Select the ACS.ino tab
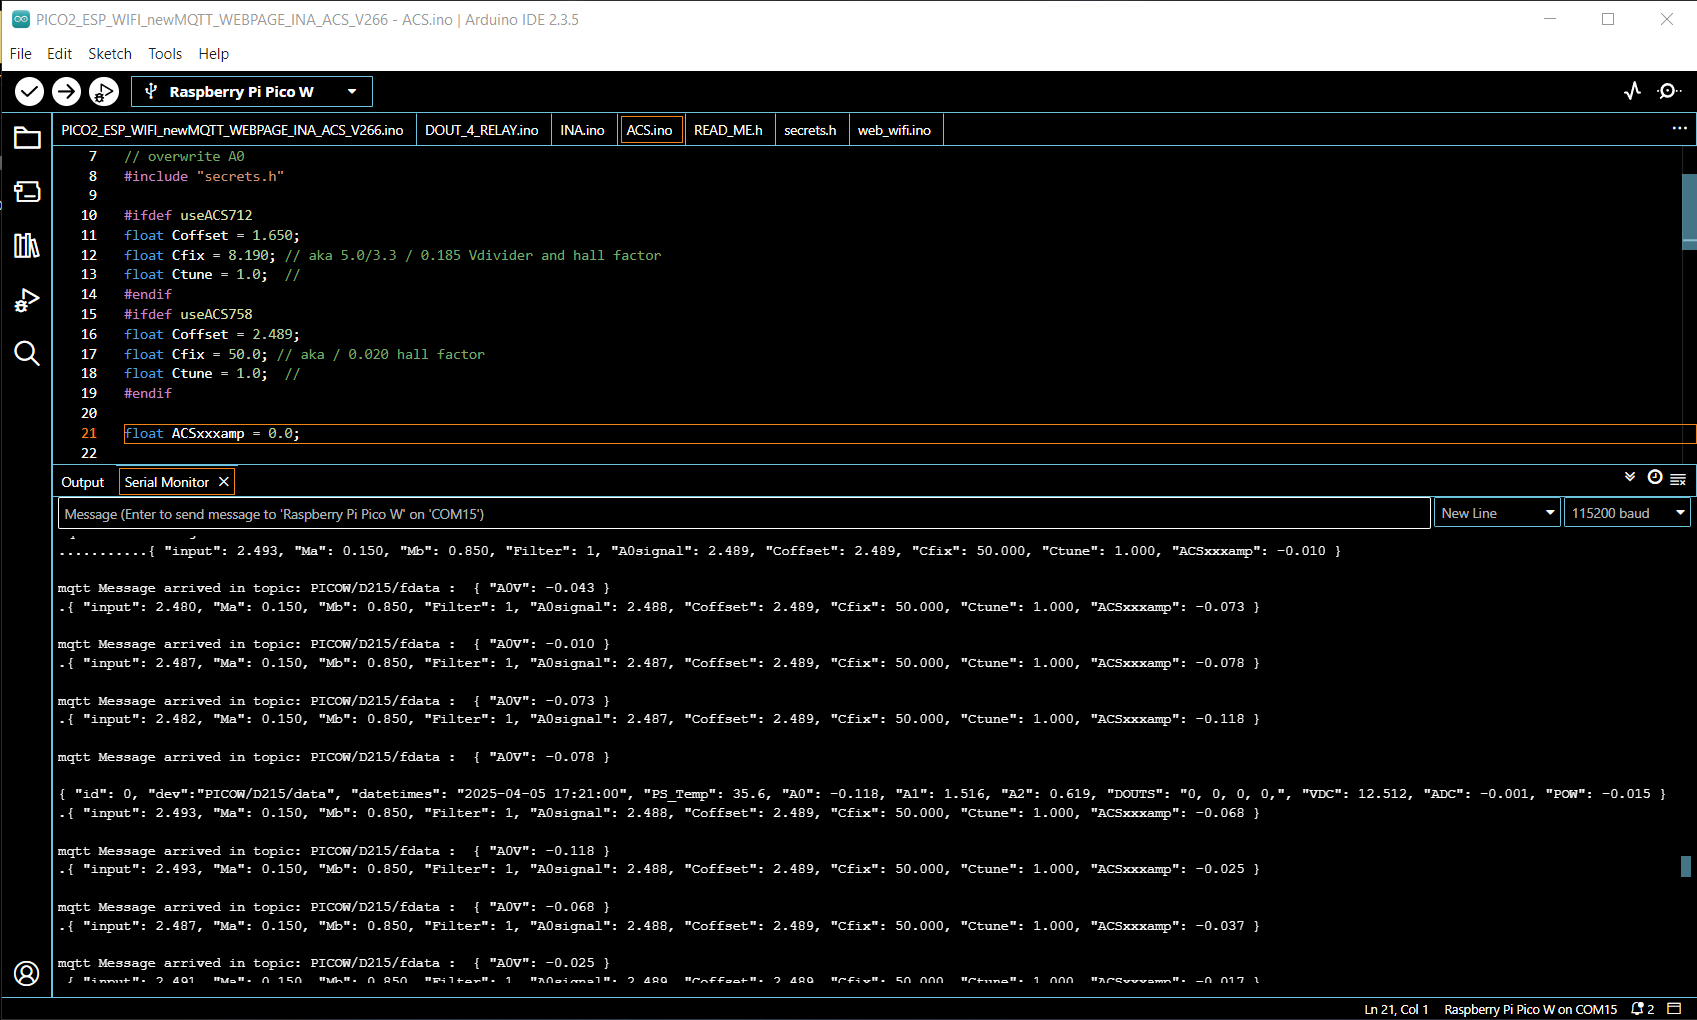Viewport: 1697px width, 1020px height. pos(650,130)
